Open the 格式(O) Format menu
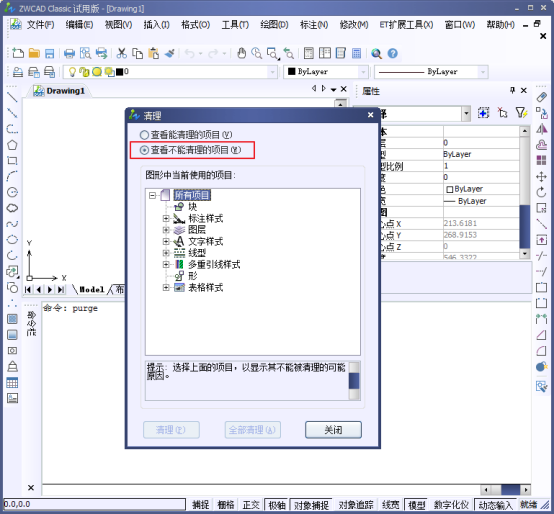The height and width of the screenshot is (514, 554). [195, 25]
